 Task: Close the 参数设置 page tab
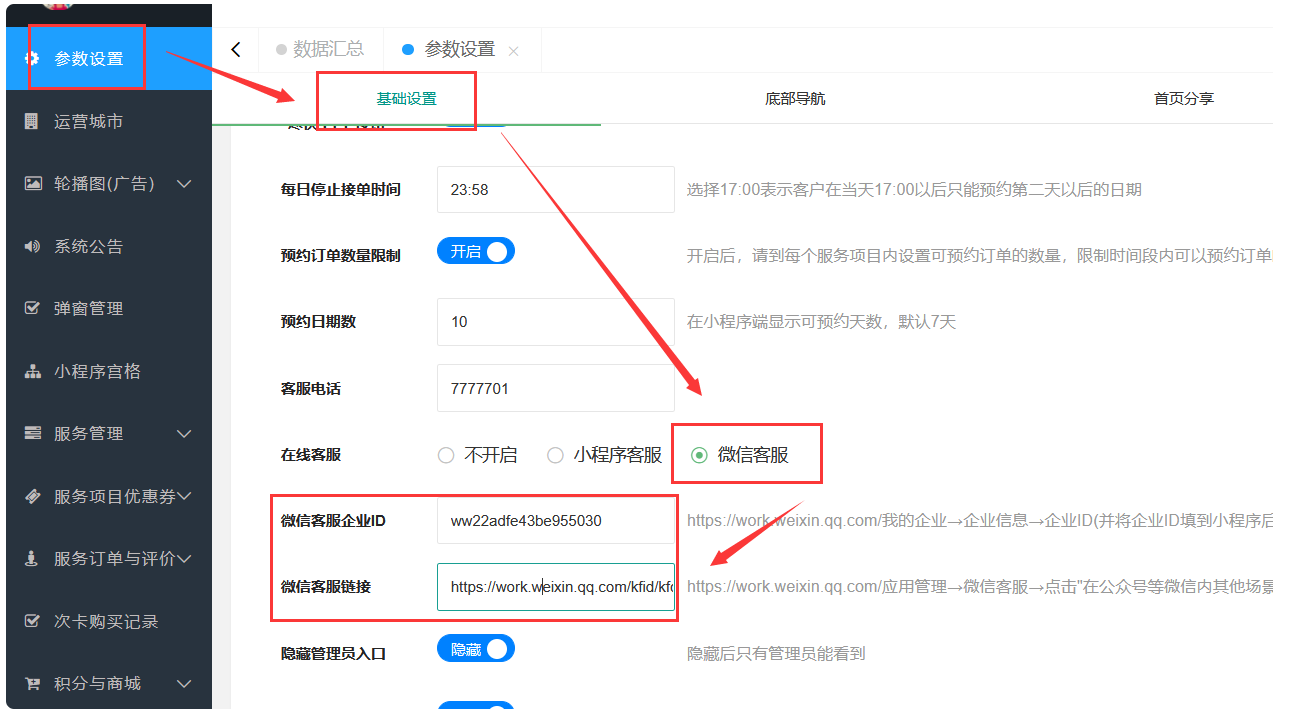pyautogui.click(x=513, y=51)
